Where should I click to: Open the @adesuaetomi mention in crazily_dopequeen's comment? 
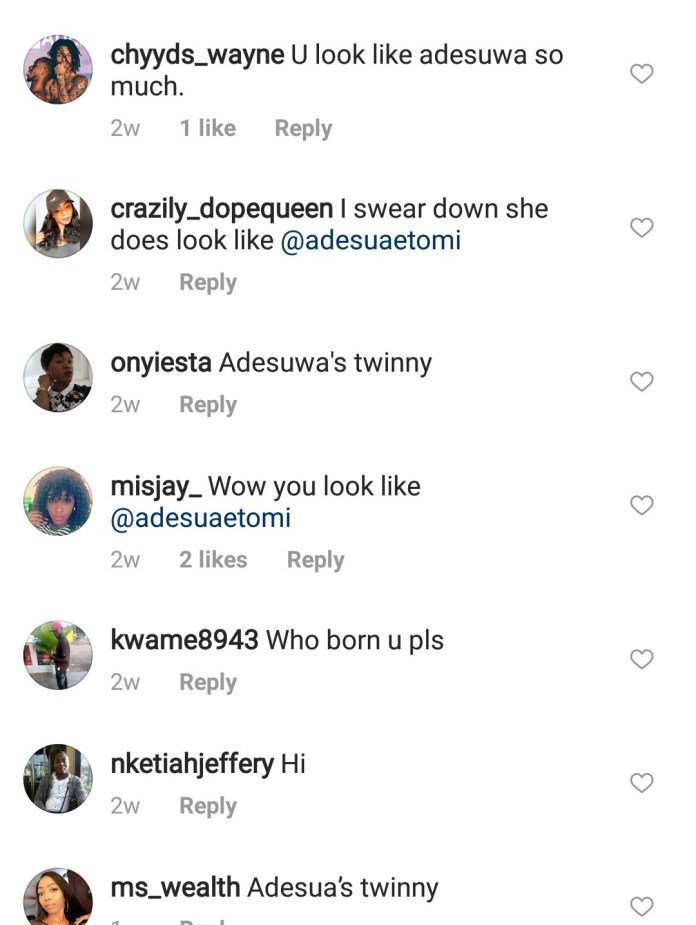(x=371, y=242)
